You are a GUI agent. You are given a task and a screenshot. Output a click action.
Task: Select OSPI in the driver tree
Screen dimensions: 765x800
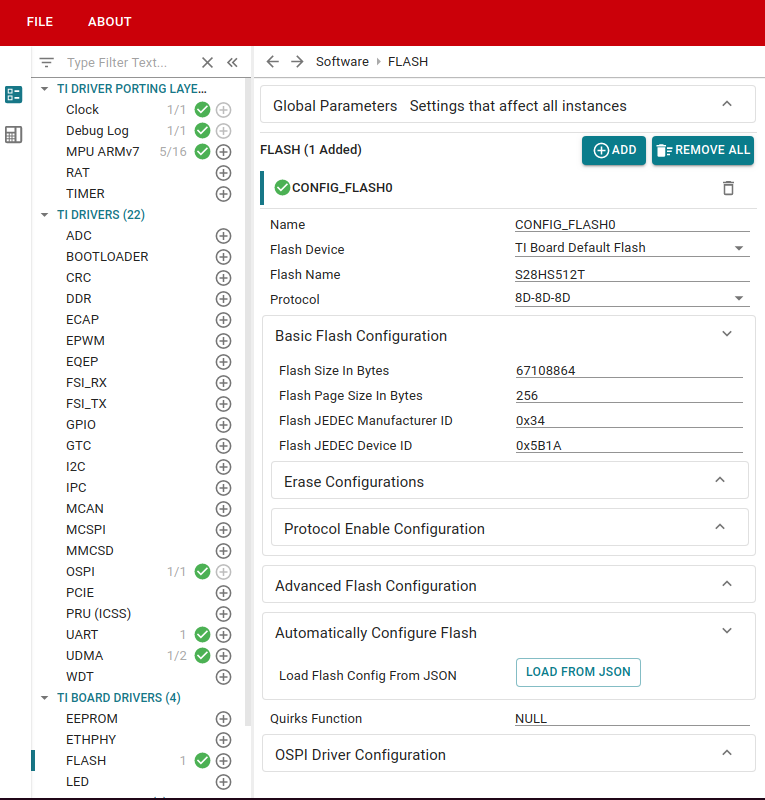[80, 572]
